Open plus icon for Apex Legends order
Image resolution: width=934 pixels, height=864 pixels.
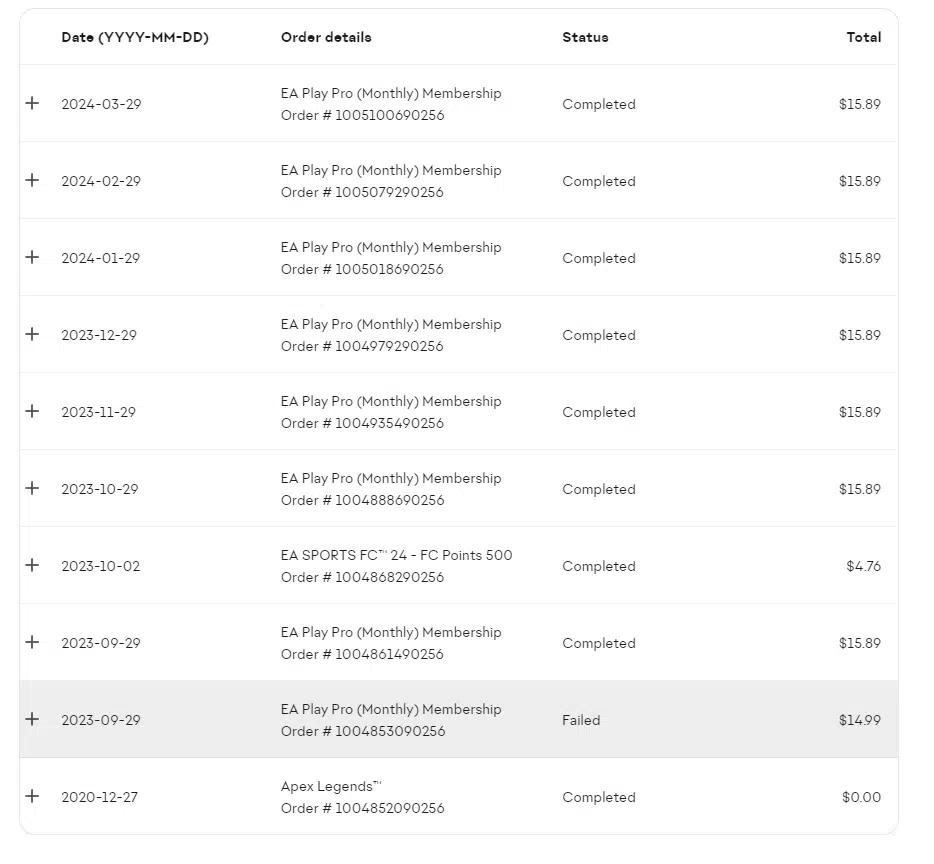[x=32, y=796]
